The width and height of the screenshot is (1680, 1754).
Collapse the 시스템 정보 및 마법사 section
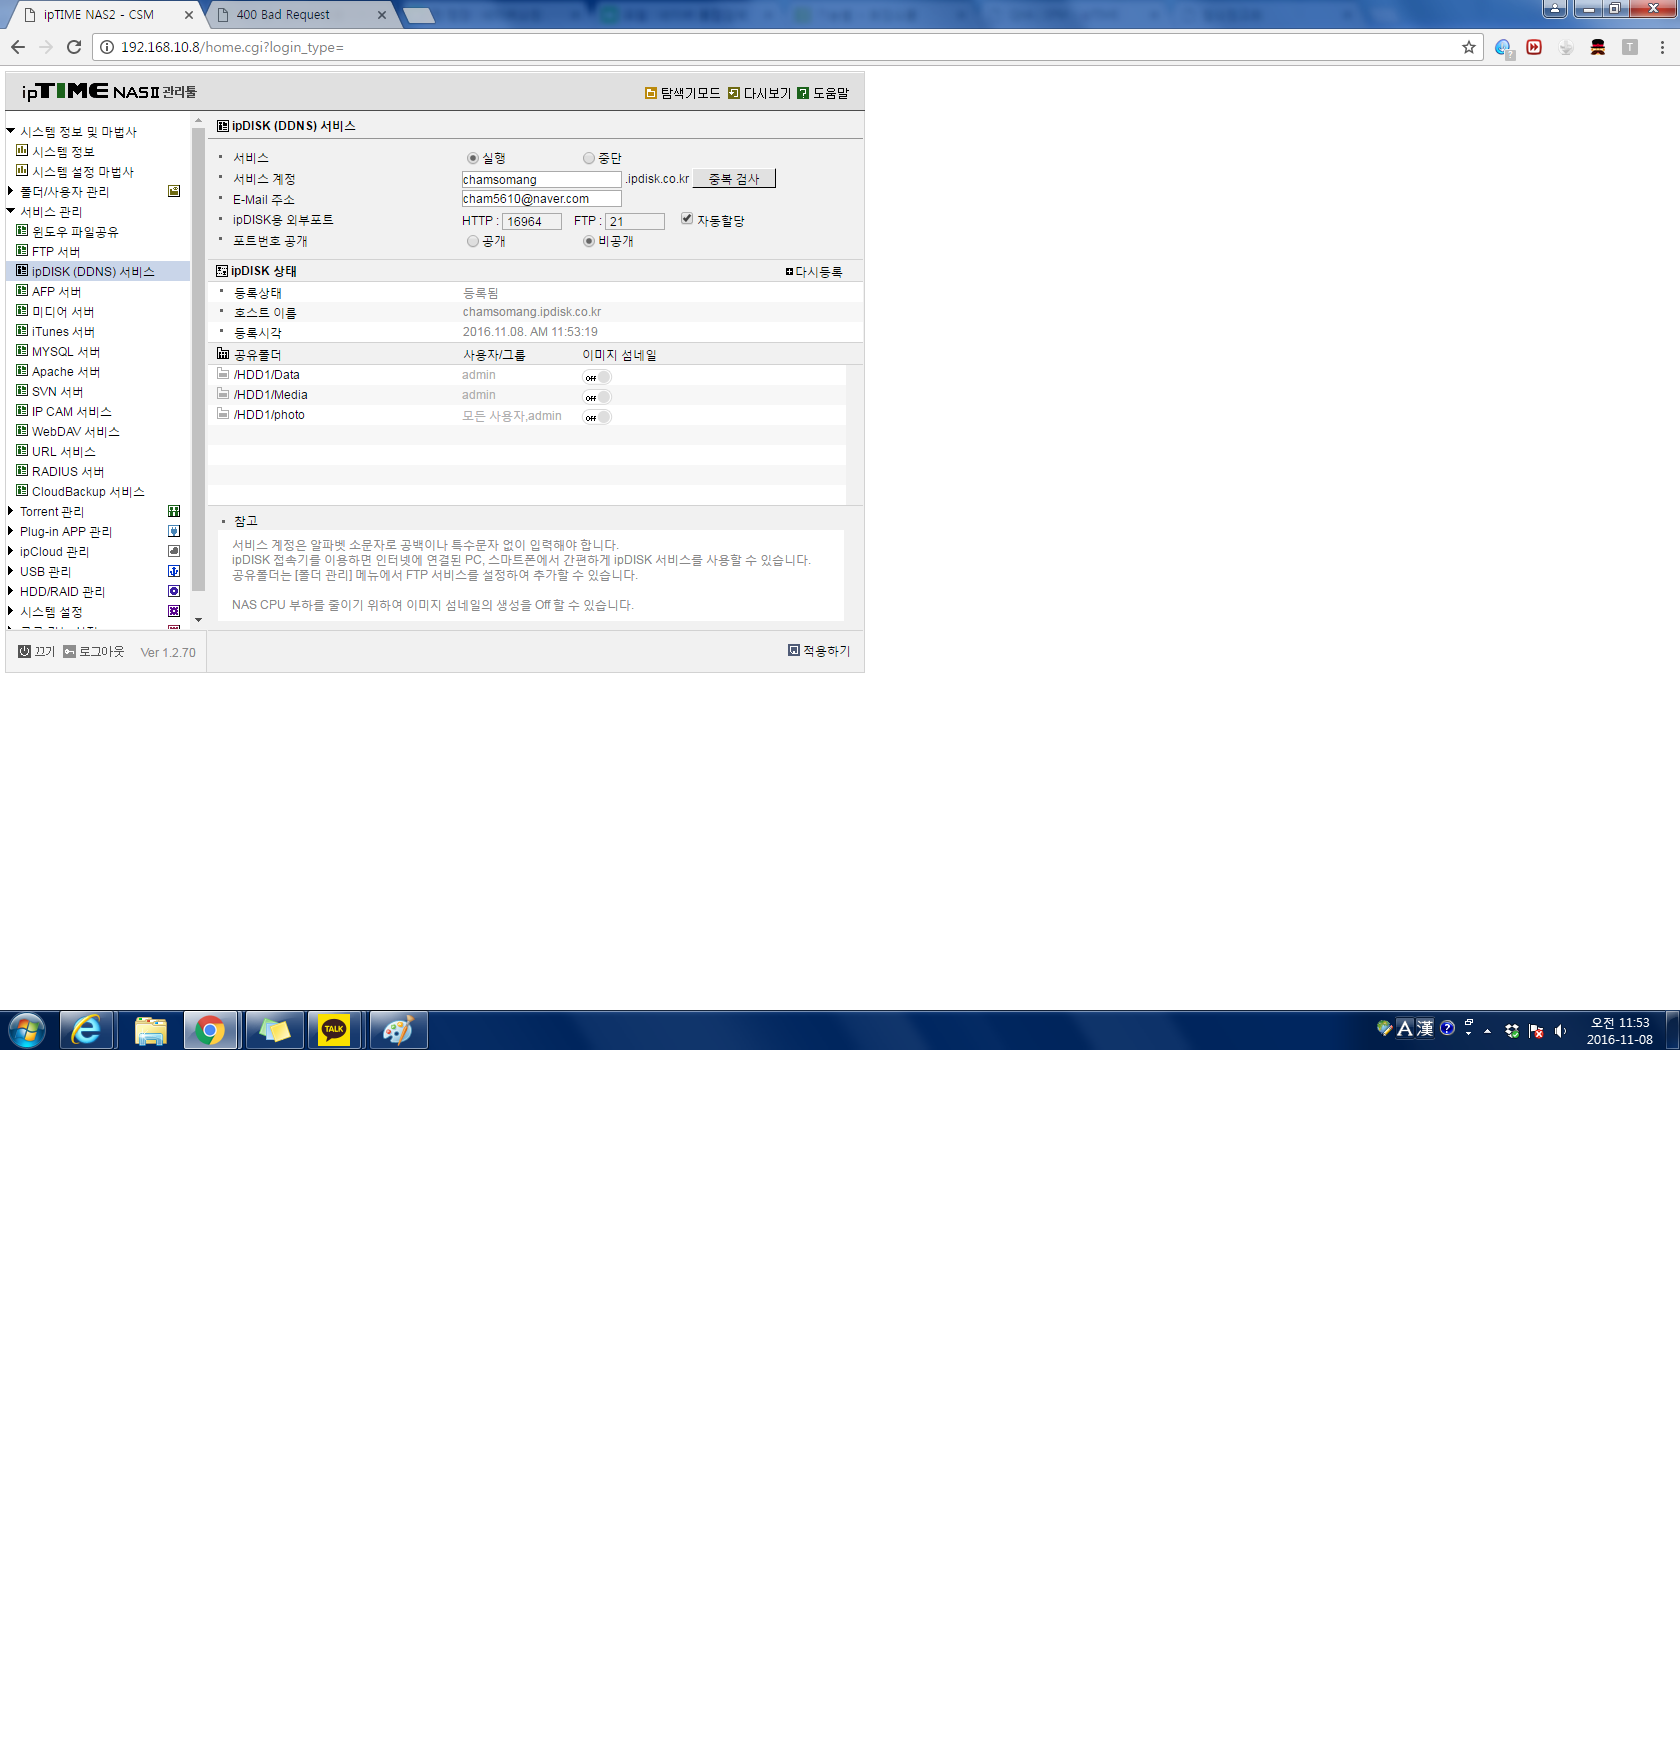[x=11, y=131]
